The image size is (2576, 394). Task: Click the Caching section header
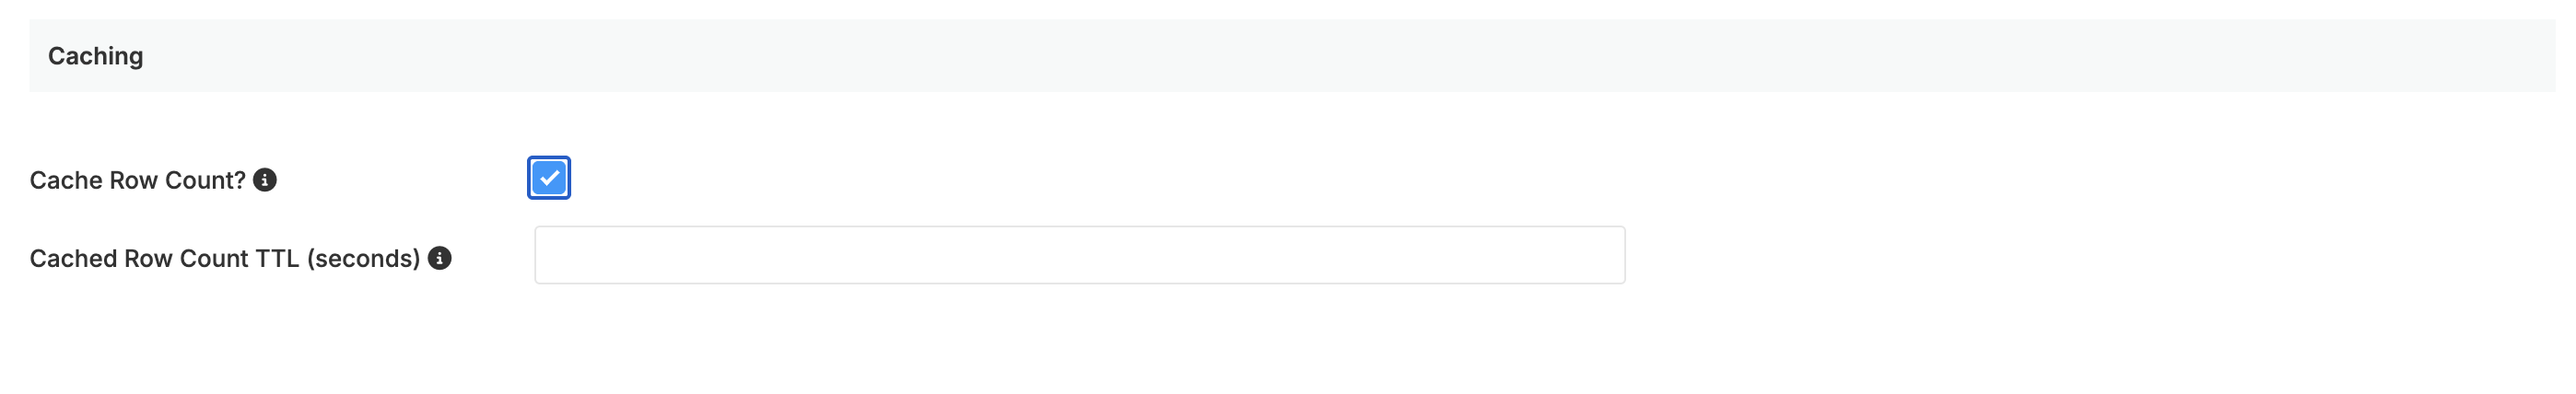[1292, 56]
